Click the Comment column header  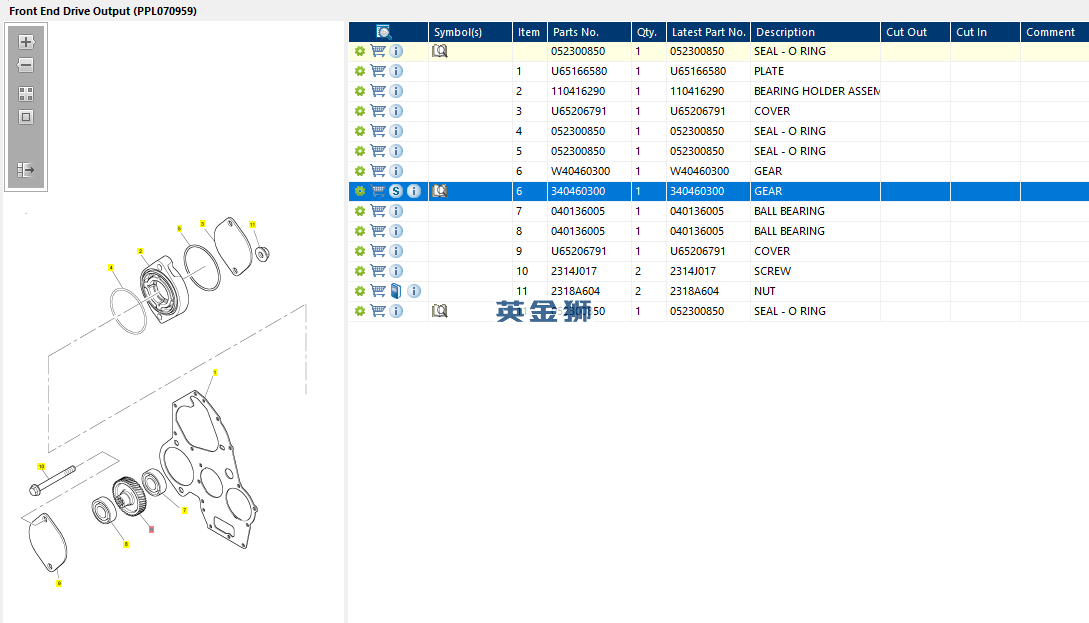1055,32
